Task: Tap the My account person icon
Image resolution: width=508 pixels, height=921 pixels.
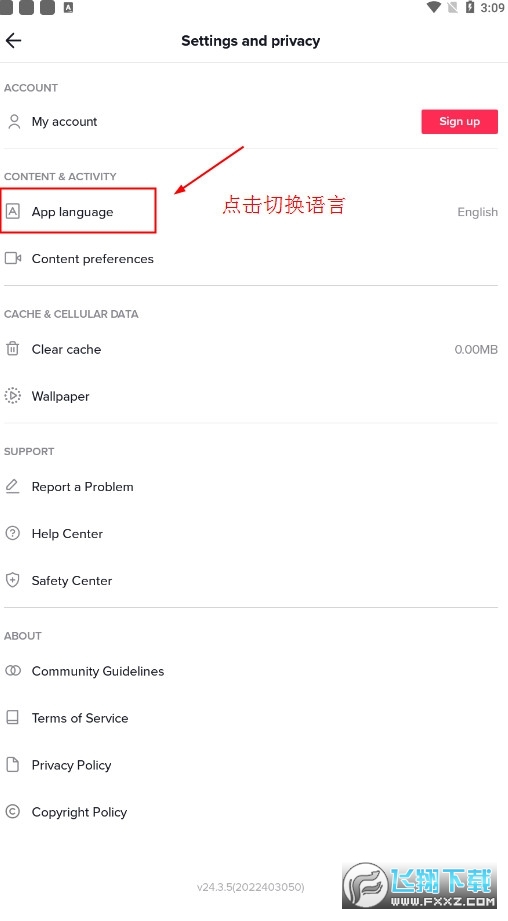Action: pyautogui.click(x=14, y=122)
